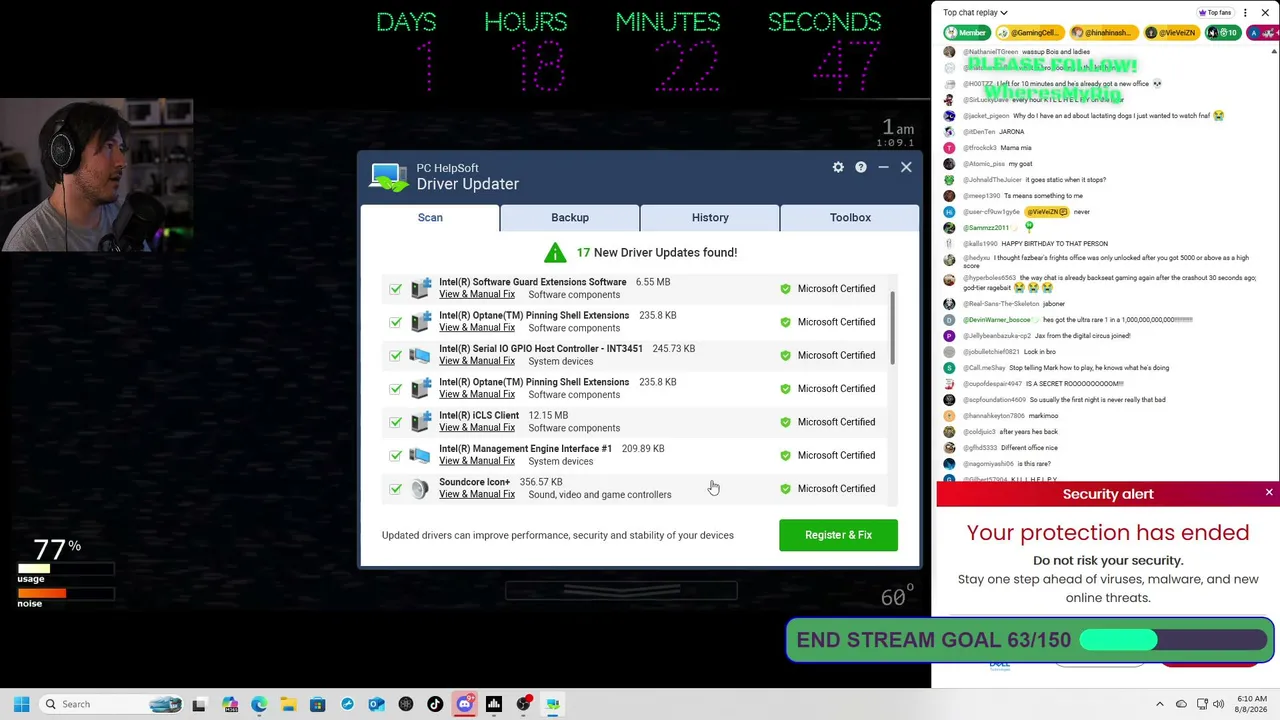Image resolution: width=1280 pixels, height=720 pixels.
Task: Uncheck Serial IO GPIO Host Controller driver
Action: 396,356
